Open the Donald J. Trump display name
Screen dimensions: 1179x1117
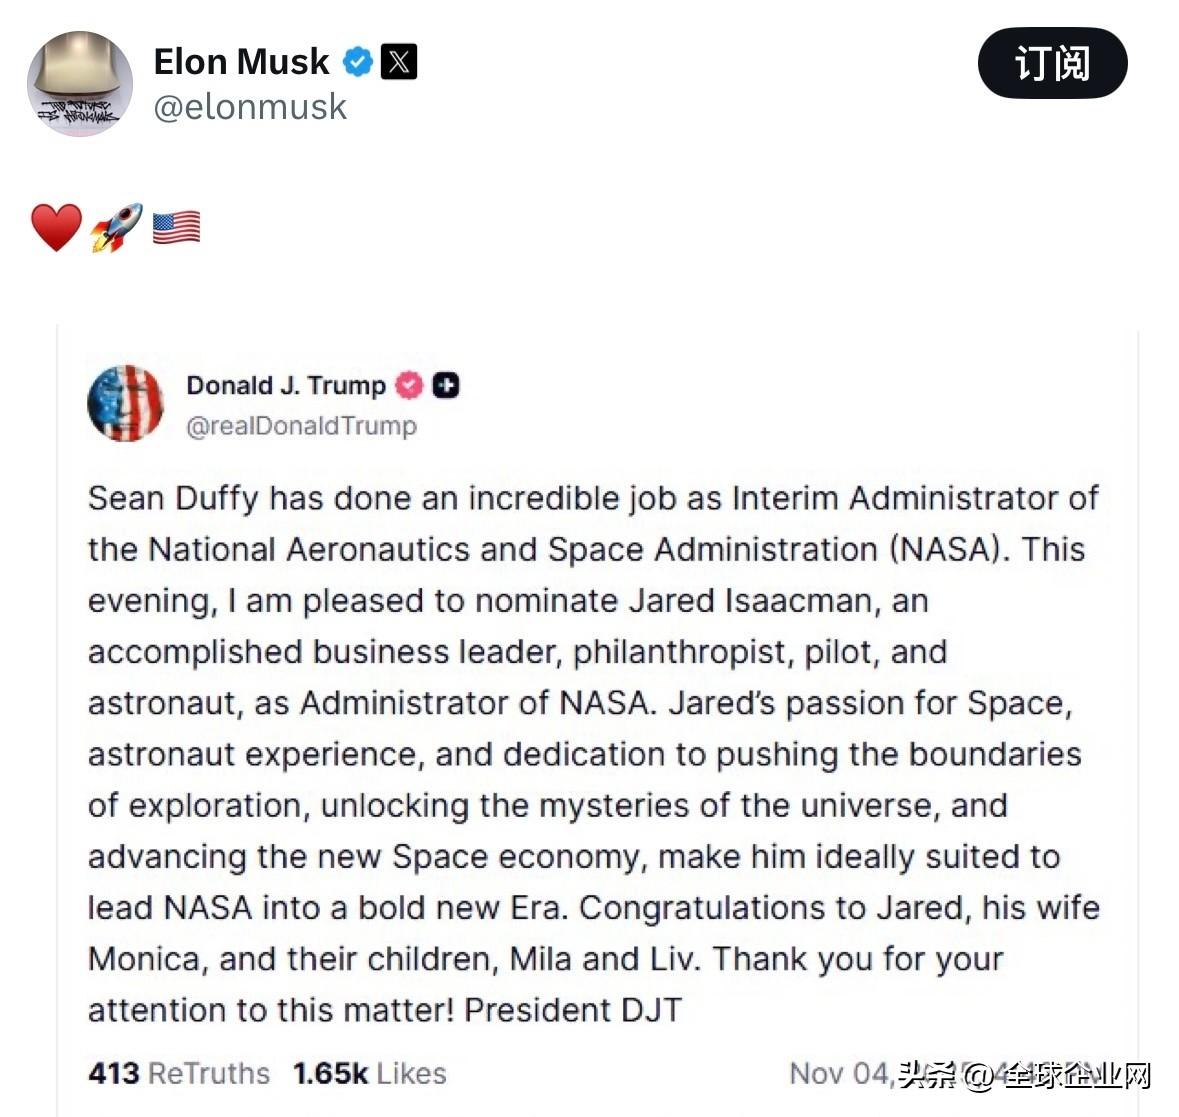pyautogui.click(x=285, y=385)
